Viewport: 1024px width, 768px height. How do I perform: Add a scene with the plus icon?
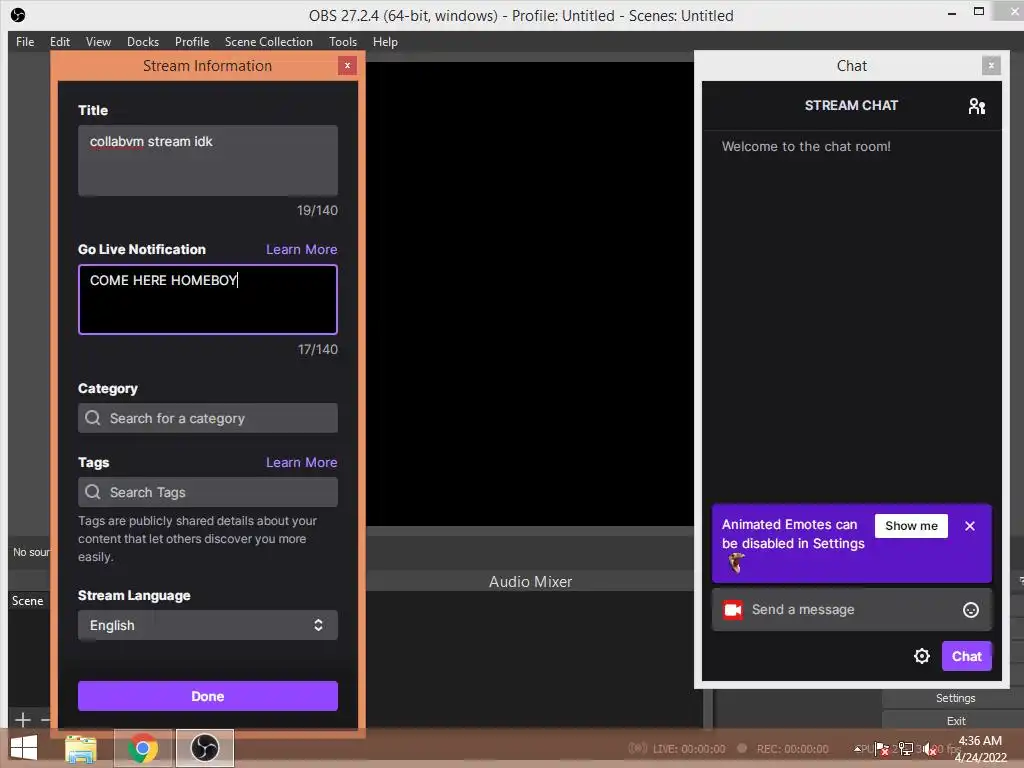click(22, 720)
